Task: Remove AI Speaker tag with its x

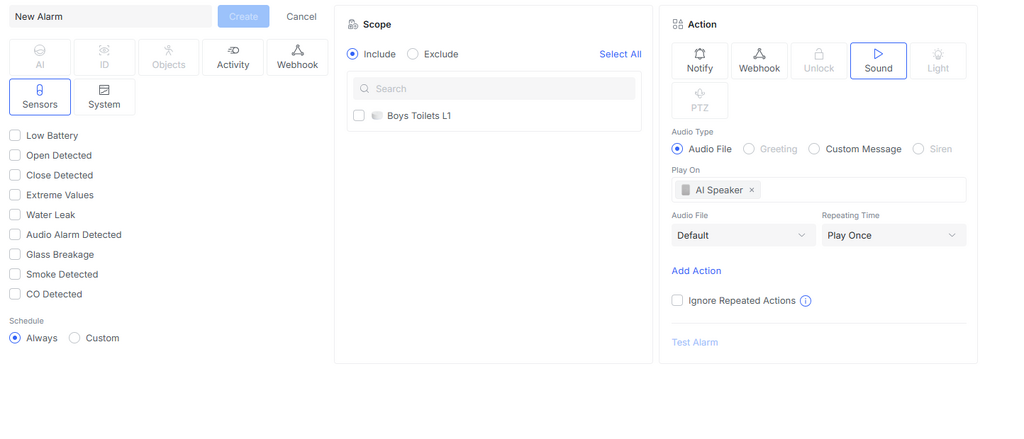Action: tap(752, 190)
